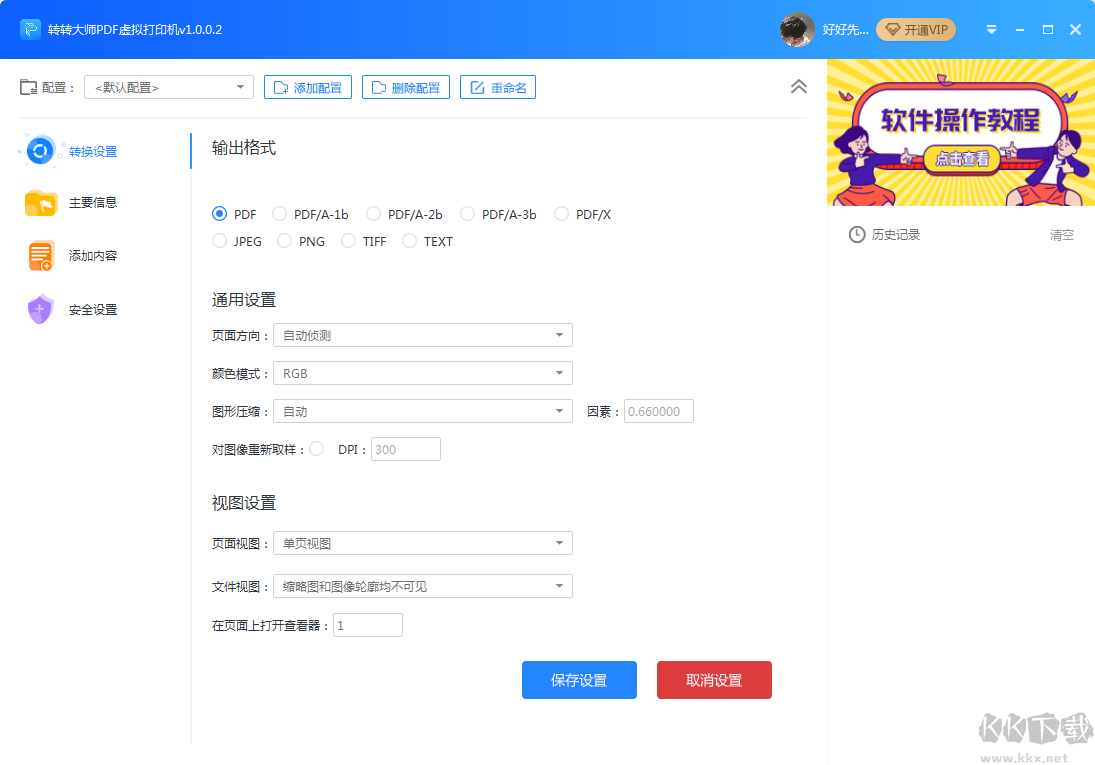Image resolution: width=1095 pixels, height=765 pixels.
Task: Click the 配置 icon beside config selector
Action: pyautogui.click(x=29, y=87)
